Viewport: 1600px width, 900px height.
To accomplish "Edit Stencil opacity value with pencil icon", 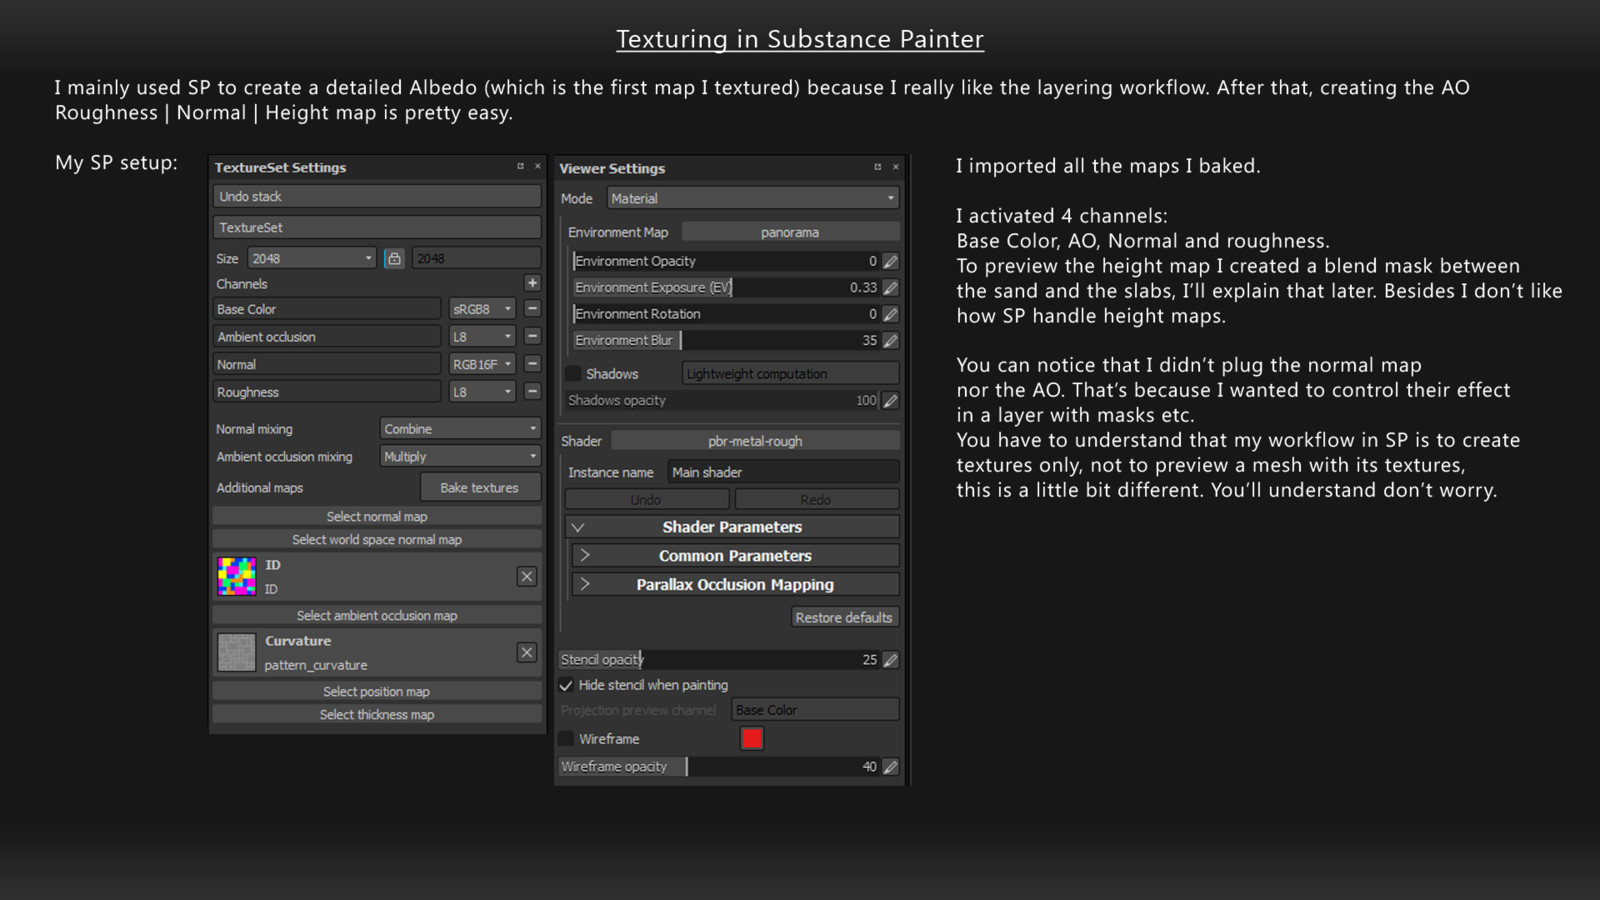I will [x=890, y=660].
